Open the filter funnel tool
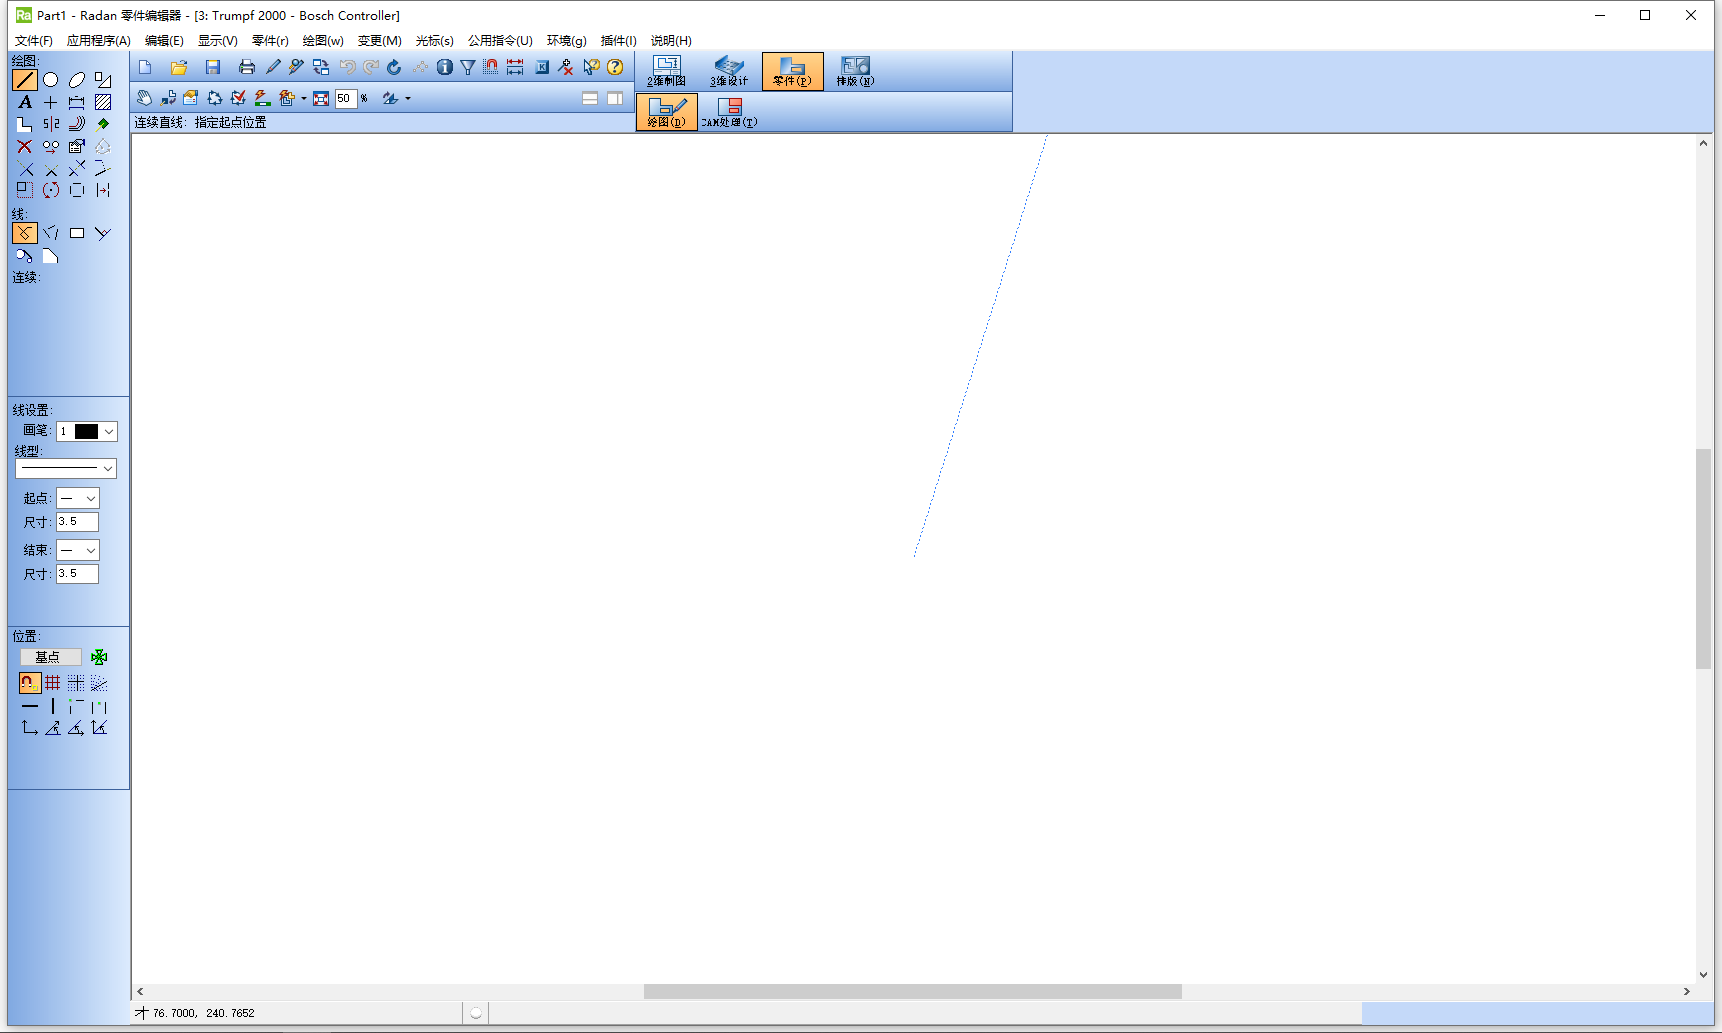Screen dimensions: 1722x1033 pyautogui.click(x=468, y=67)
